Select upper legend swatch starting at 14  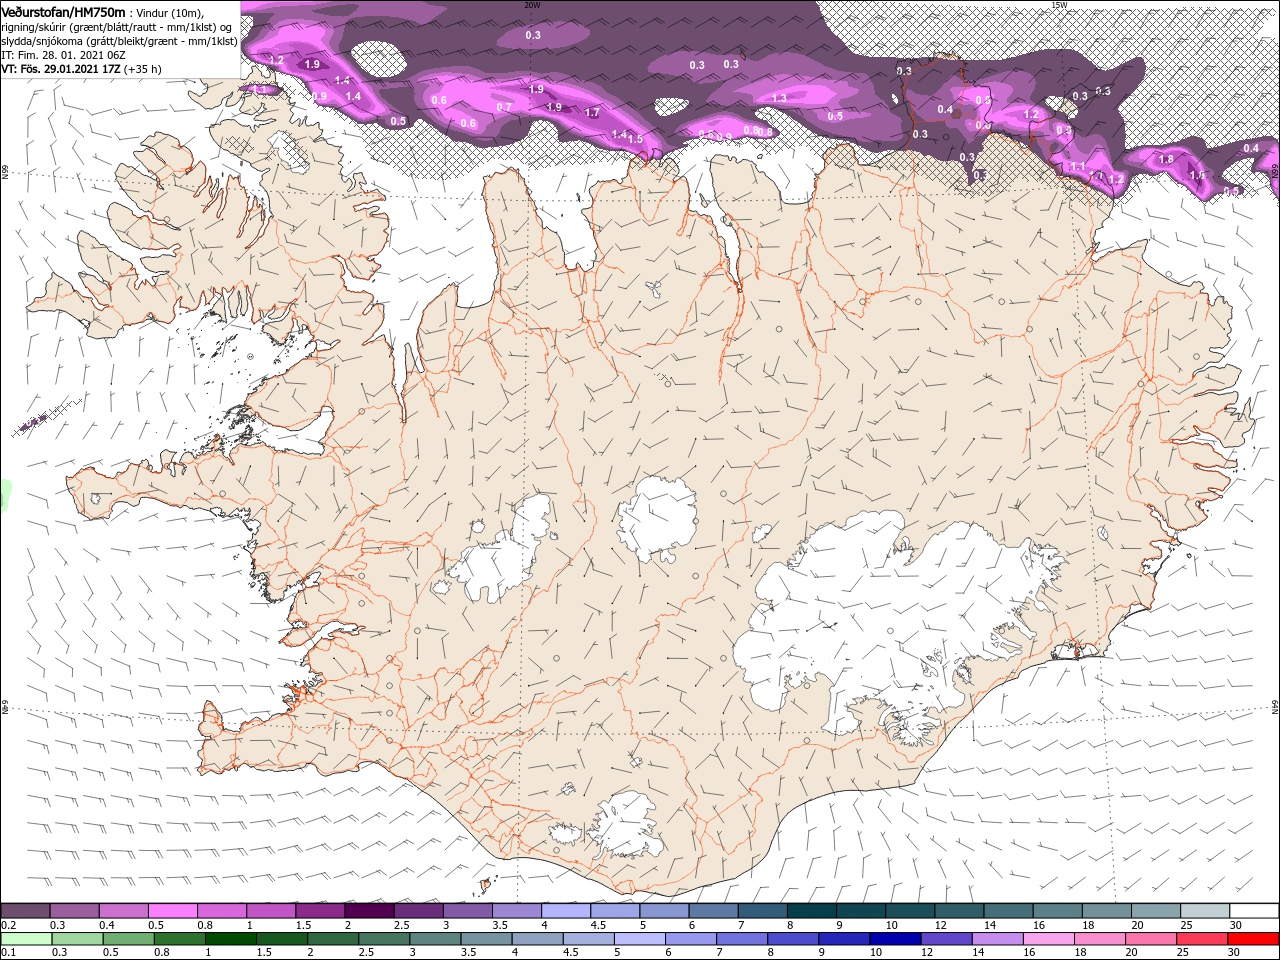(1009, 911)
